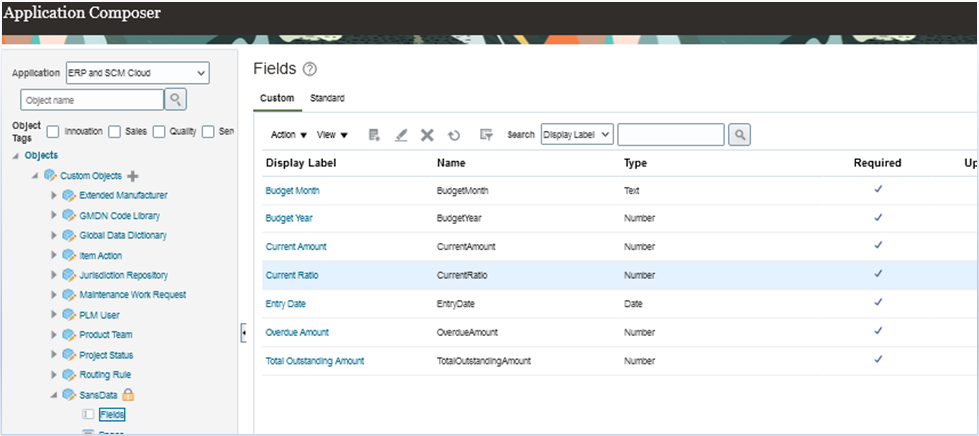Click the EntryDate name cell
979x436 pixels.
click(x=456, y=304)
